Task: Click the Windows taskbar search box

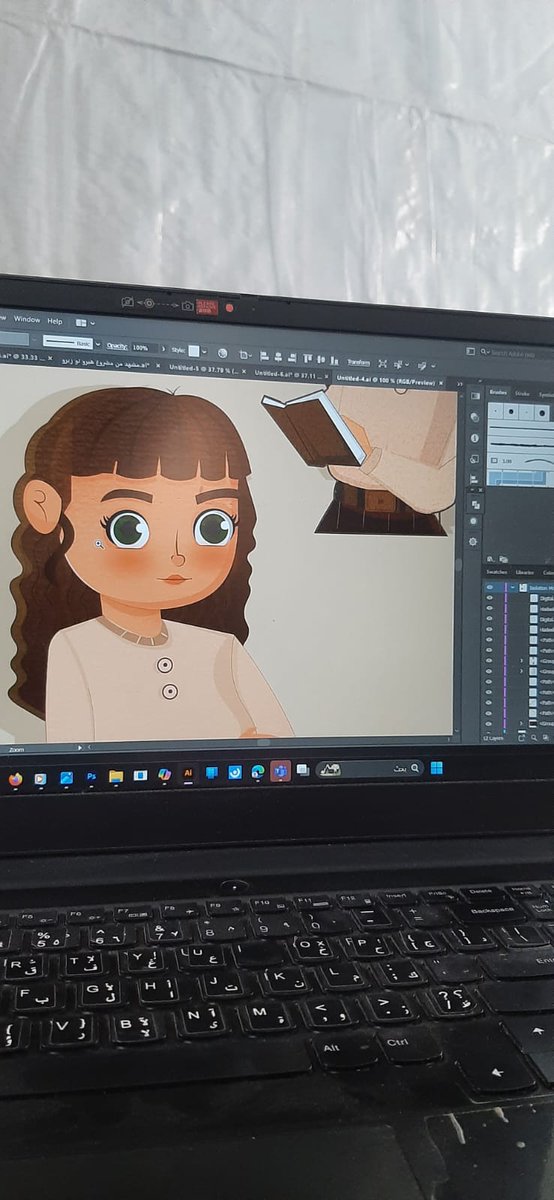Action: (x=369, y=768)
